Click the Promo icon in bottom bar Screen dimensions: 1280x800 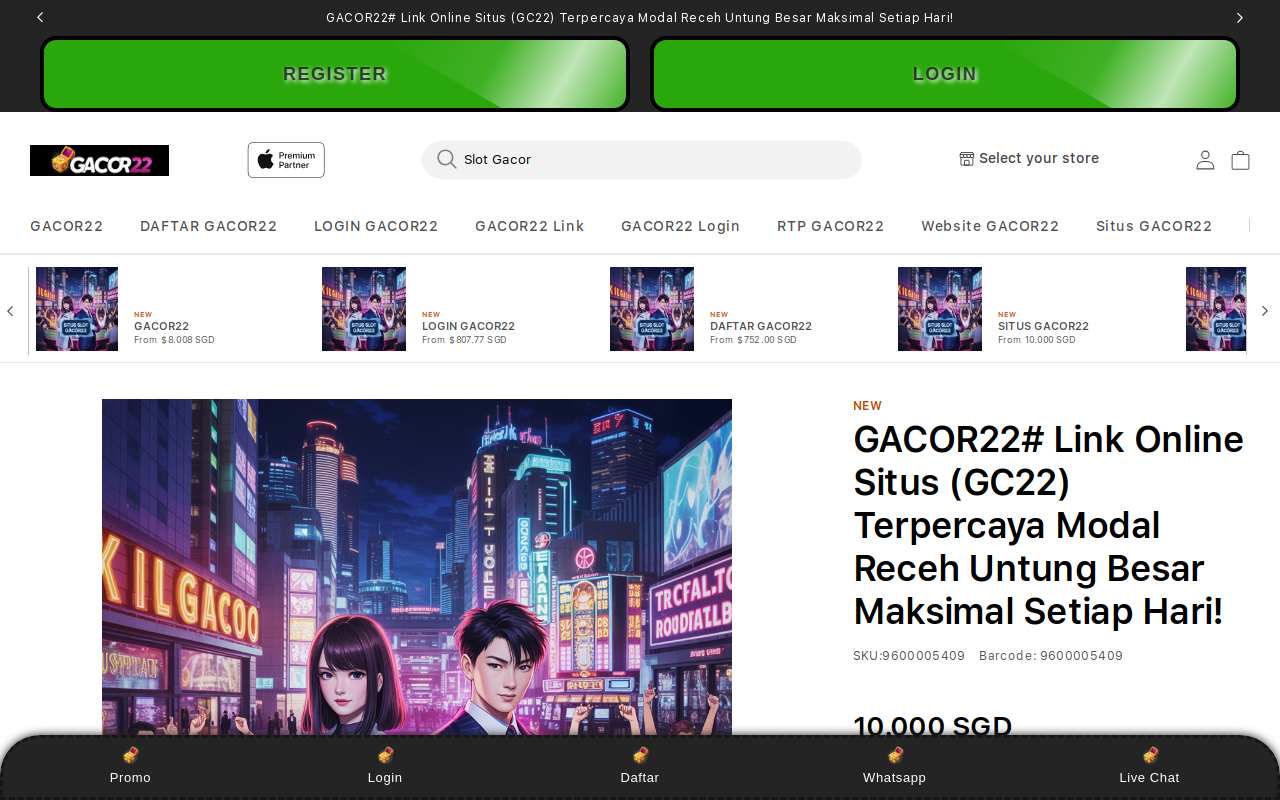coord(130,755)
